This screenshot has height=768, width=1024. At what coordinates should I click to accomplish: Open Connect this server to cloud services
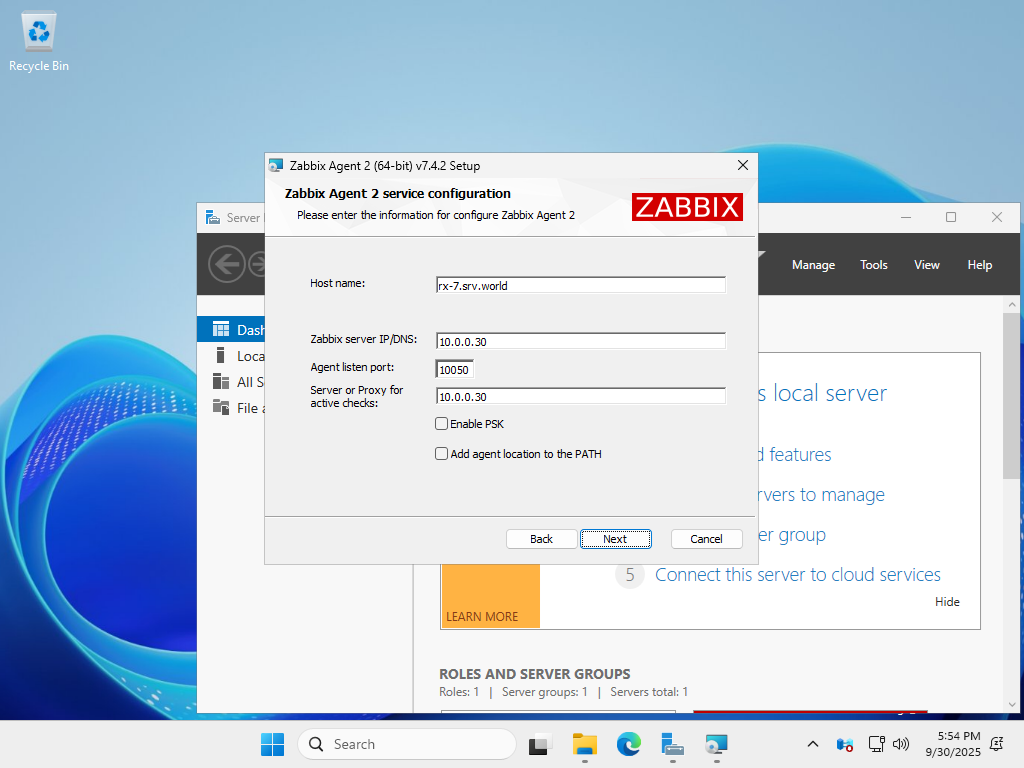797,575
